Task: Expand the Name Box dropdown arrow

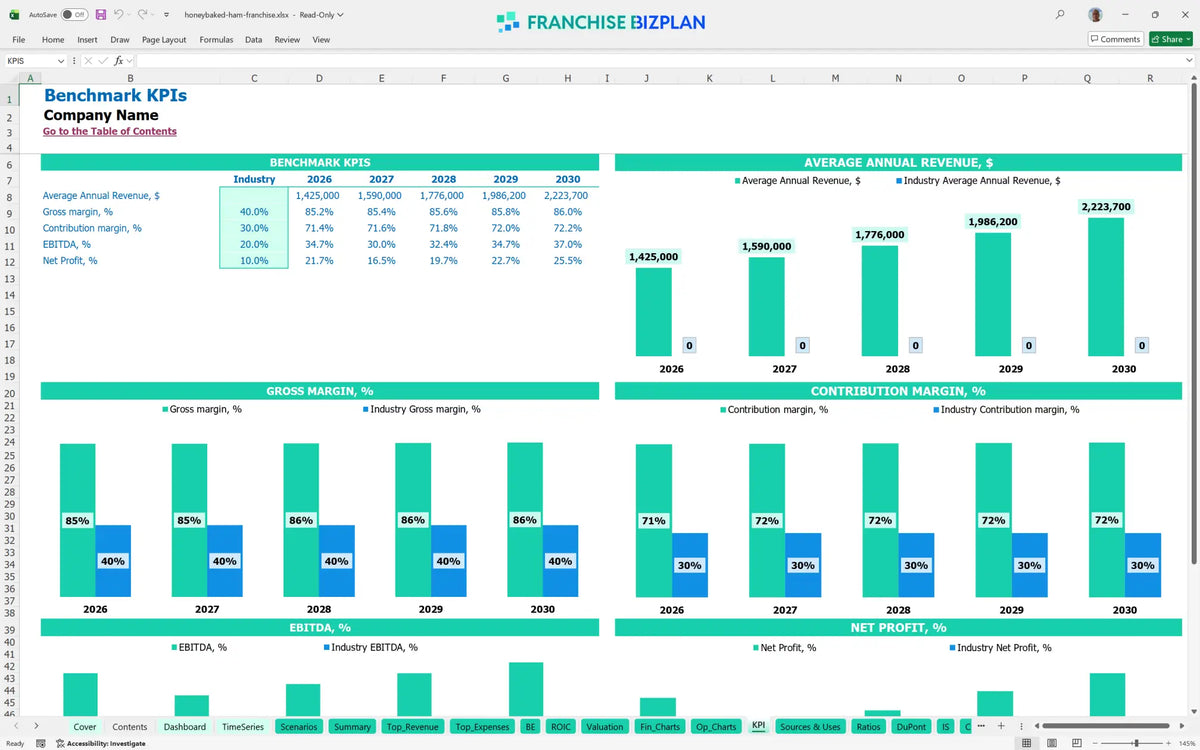Action: (x=61, y=61)
